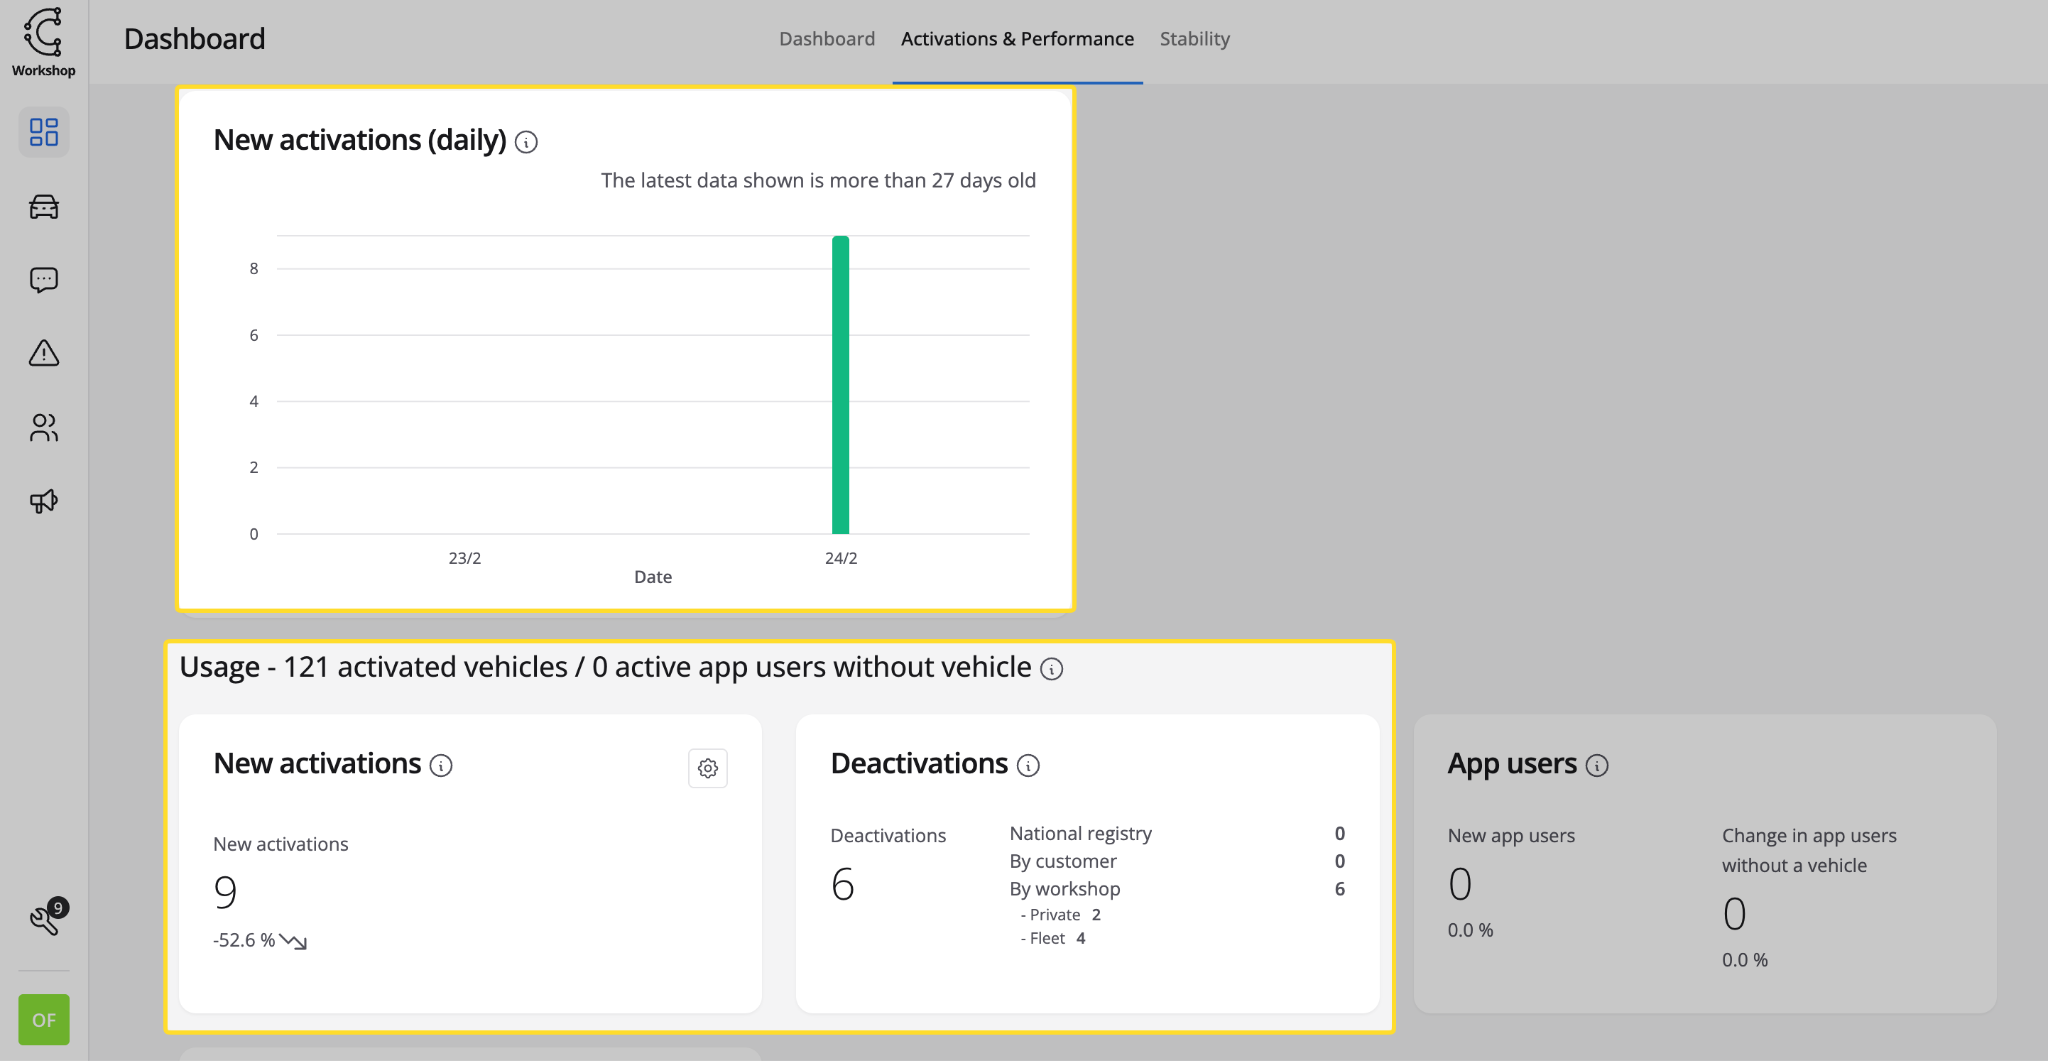Show info for New activations (daily) chart
2048x1061 pixels.
click(526, 142)
